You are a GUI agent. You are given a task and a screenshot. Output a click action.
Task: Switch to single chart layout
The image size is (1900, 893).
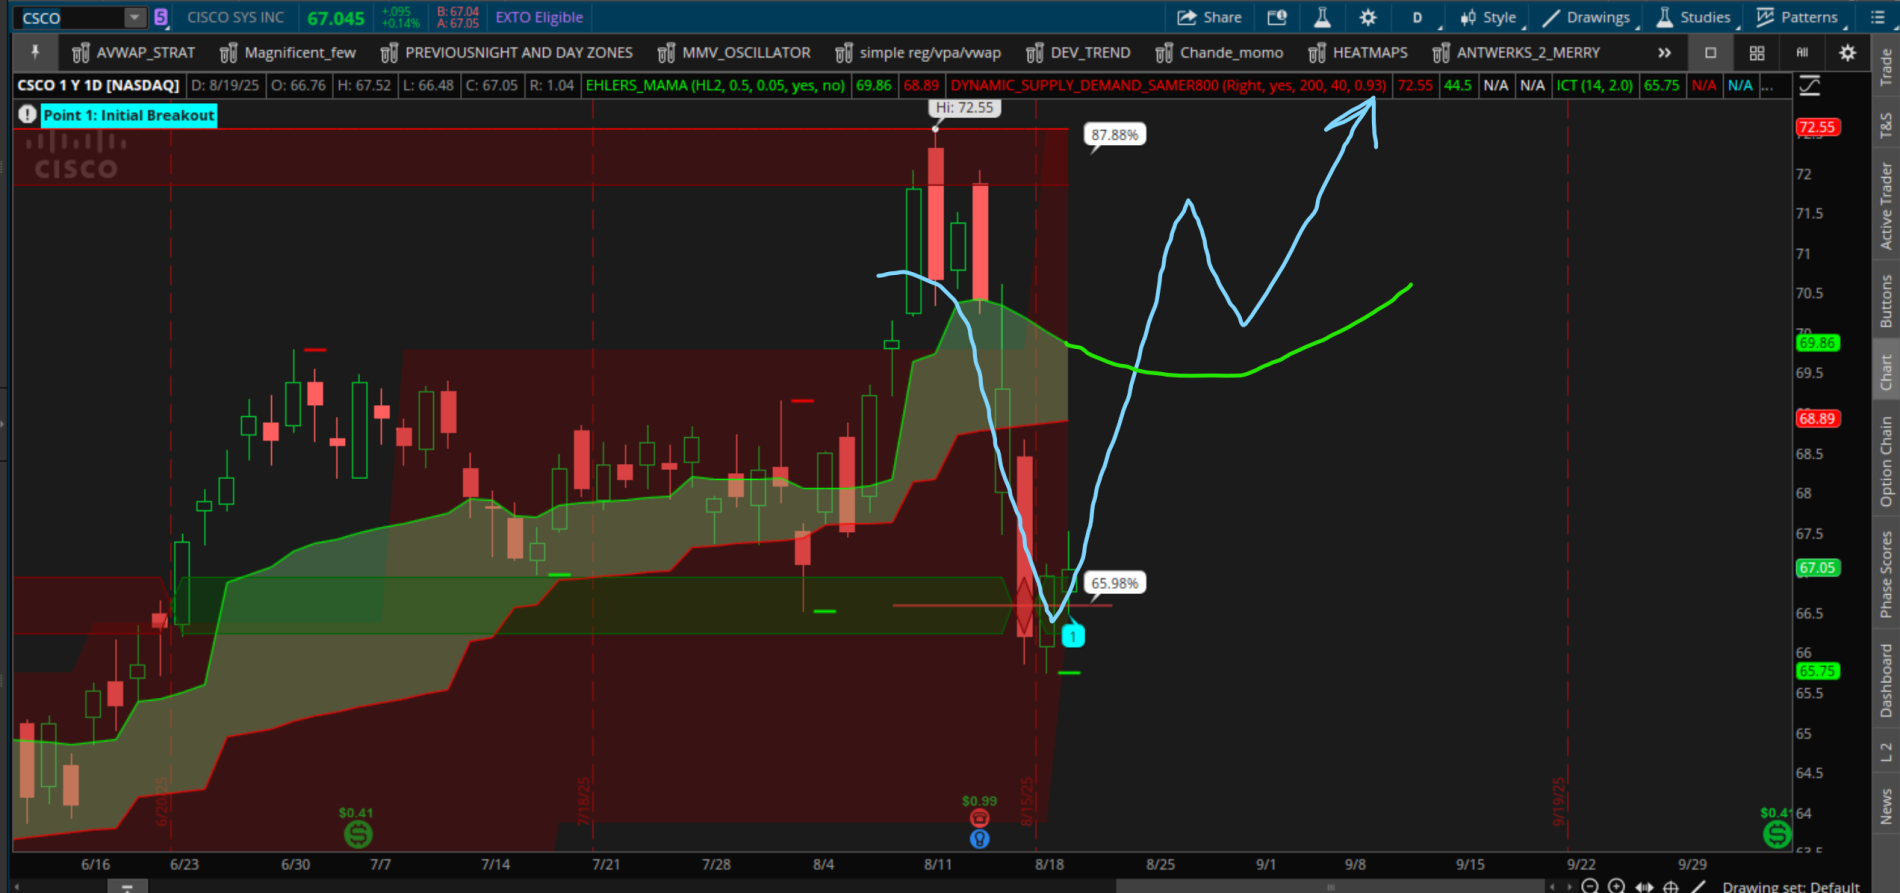pyautogui.click(x=1710, y=53)
